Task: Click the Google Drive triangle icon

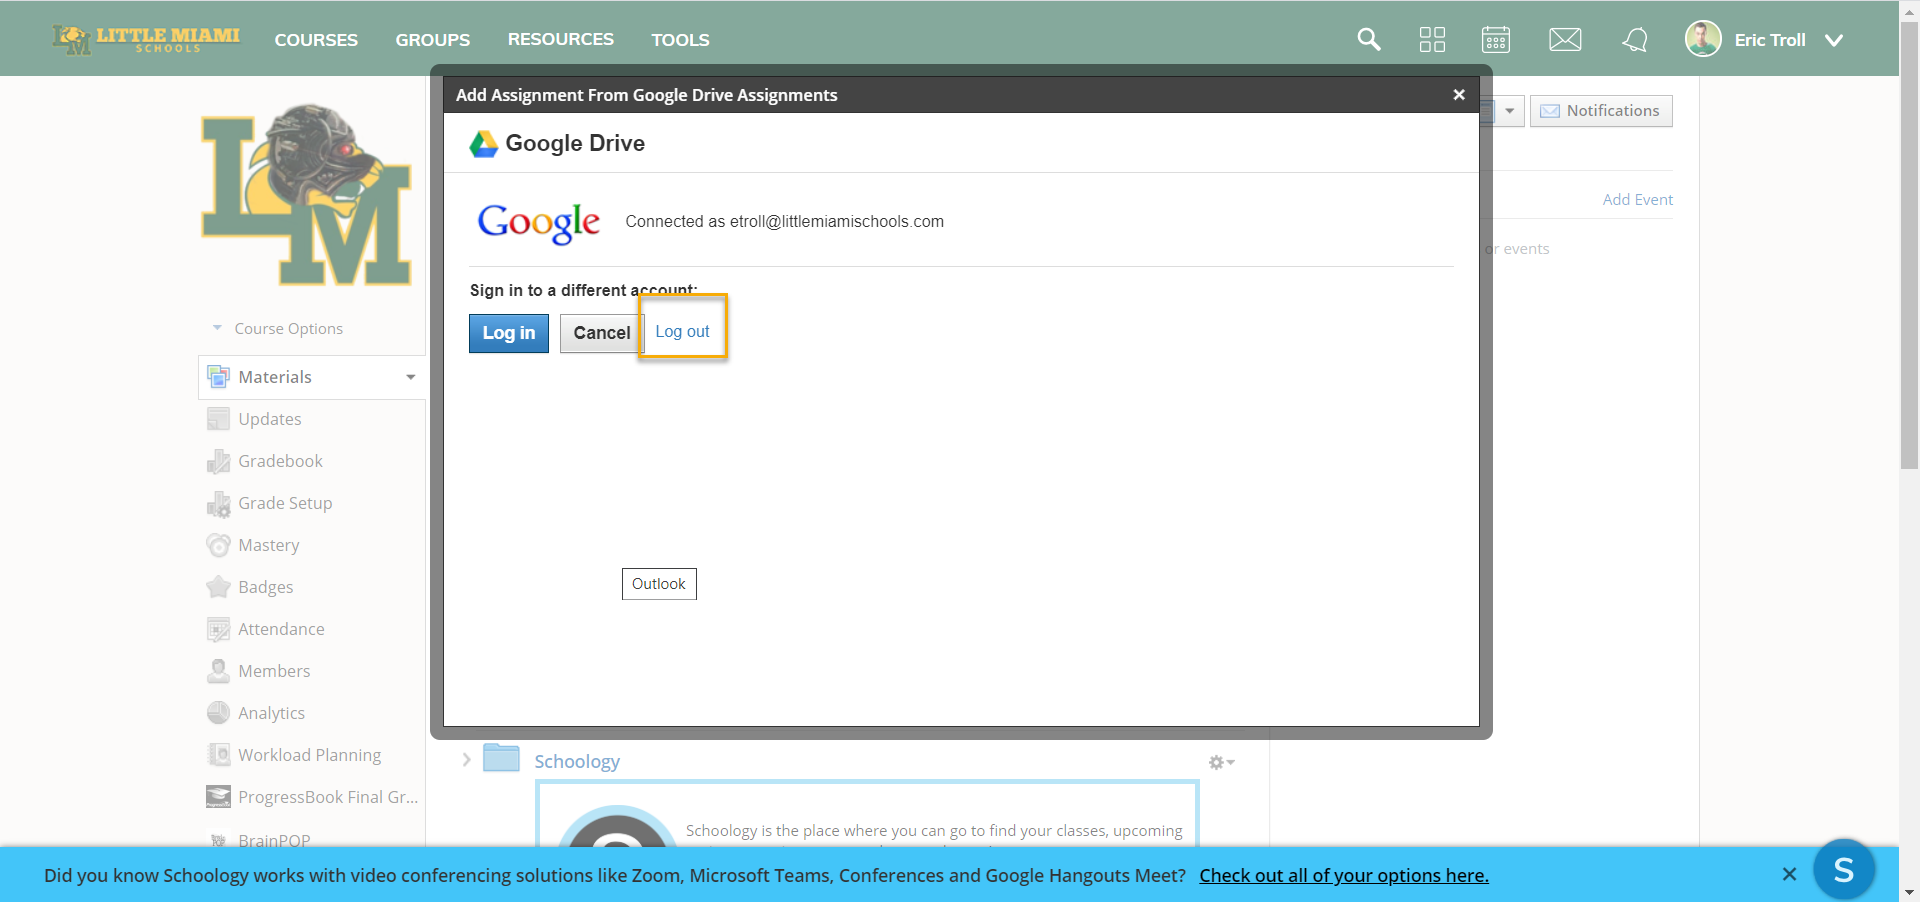Action: [484, 144]
